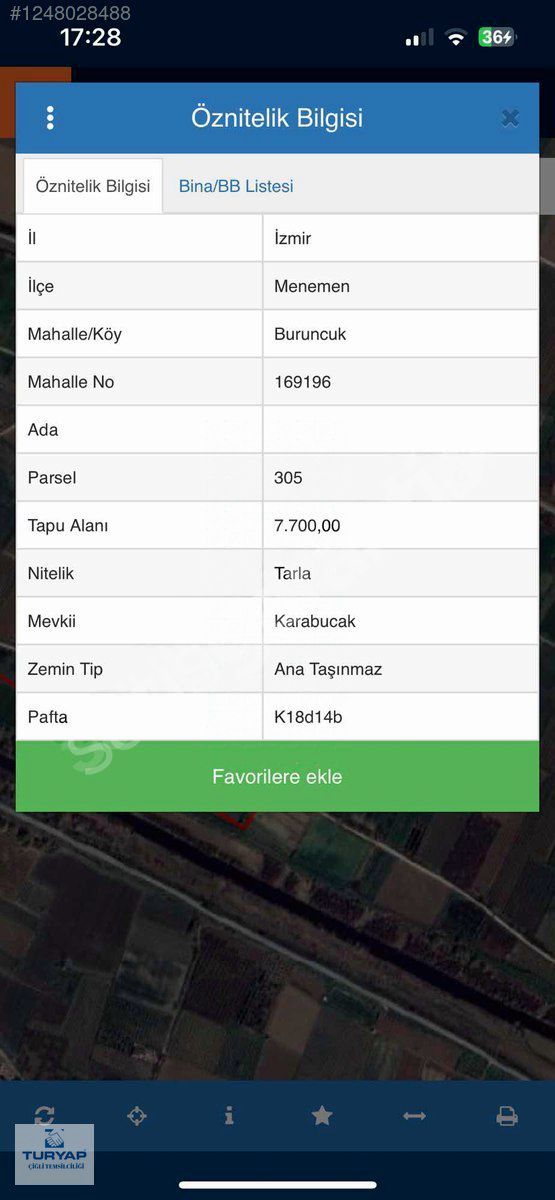Tap the Favorilere ekle button

point(277,777)
